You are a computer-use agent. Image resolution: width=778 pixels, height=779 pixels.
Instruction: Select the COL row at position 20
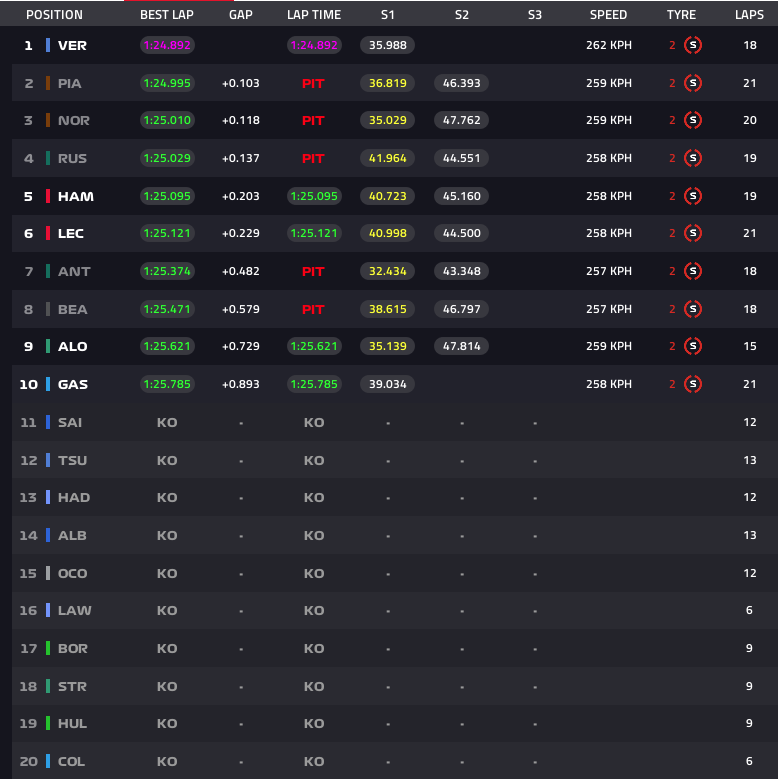tap(394, 761)
